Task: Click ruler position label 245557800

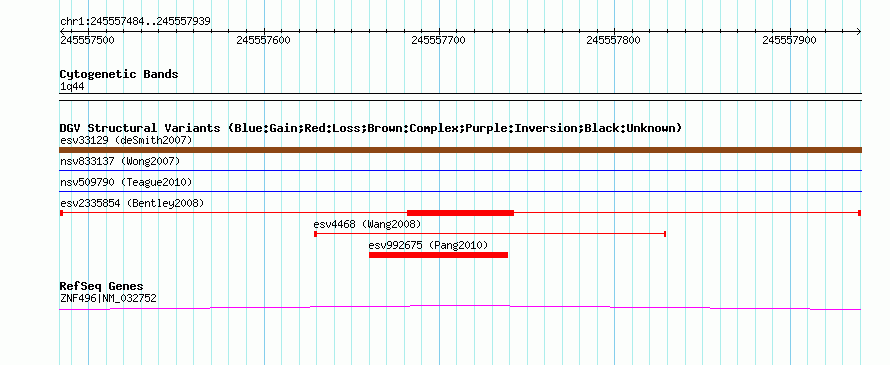Action: pos(614,40)
